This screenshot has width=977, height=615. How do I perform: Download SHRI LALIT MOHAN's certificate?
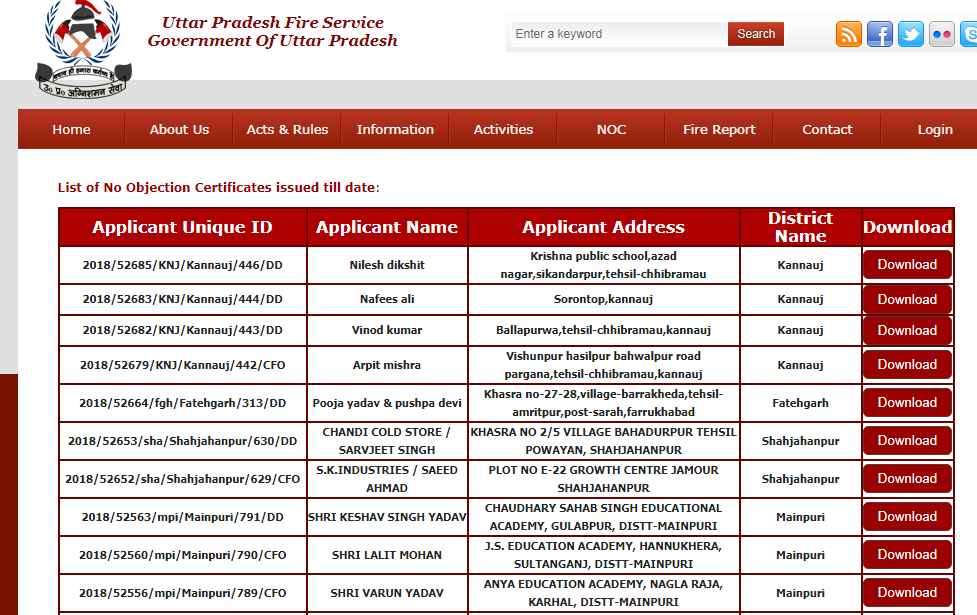point(906,554)
